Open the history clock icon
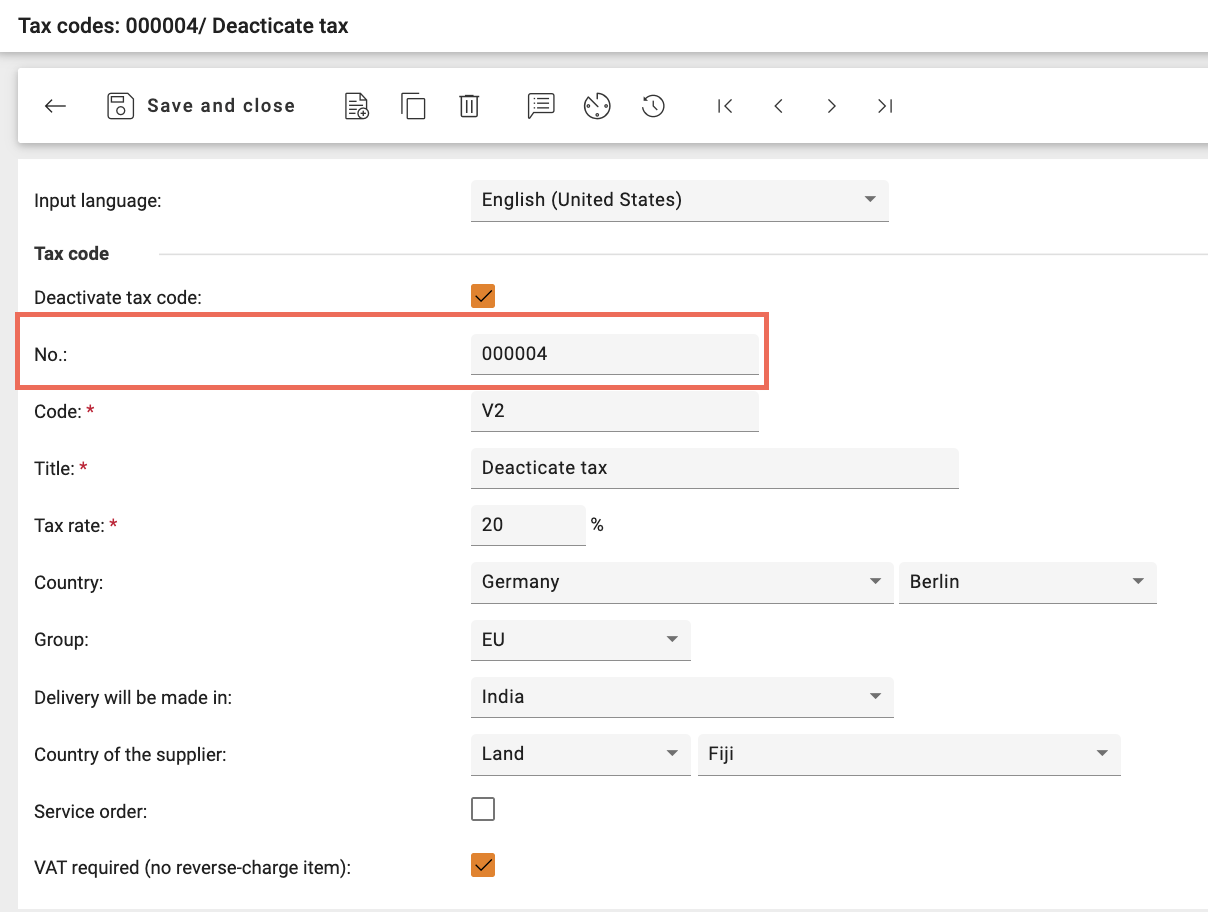This screenshot has height=912, width=1208. tap(653, 106)
